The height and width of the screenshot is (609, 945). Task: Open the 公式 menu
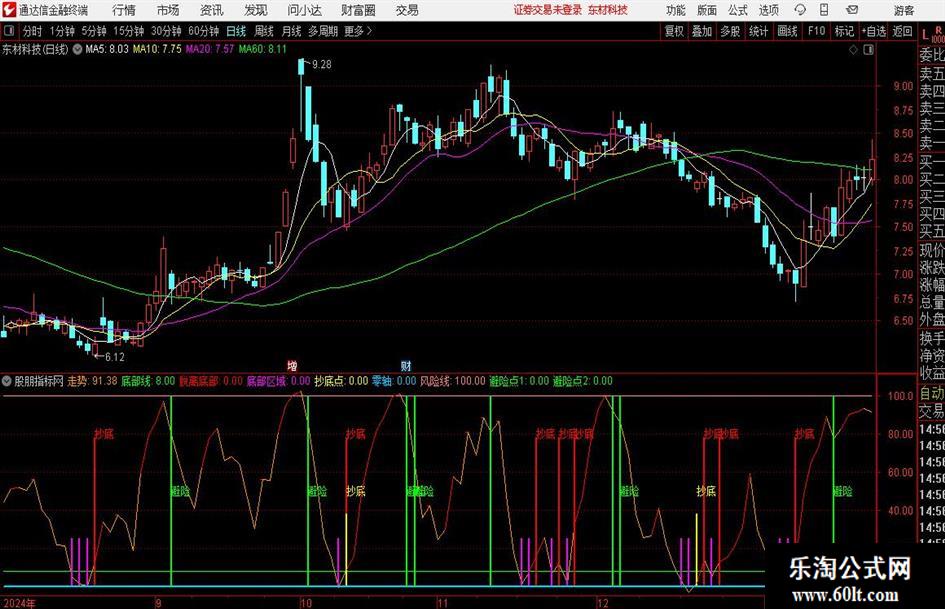click(738, 10)
